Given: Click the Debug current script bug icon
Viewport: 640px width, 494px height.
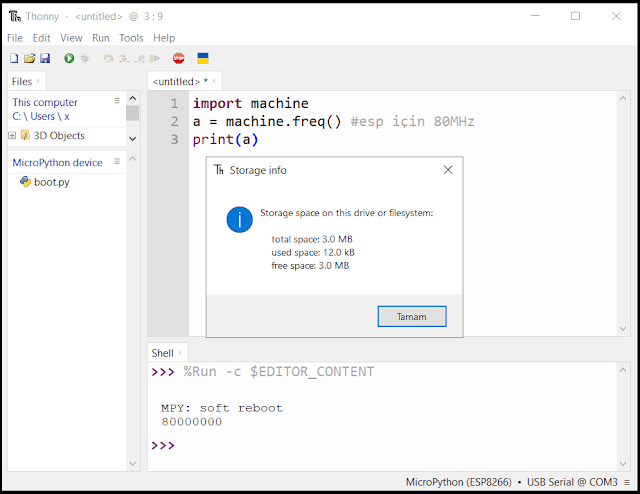Looking at the screenshot, I should pyautogui.click(x=85, y=58).
